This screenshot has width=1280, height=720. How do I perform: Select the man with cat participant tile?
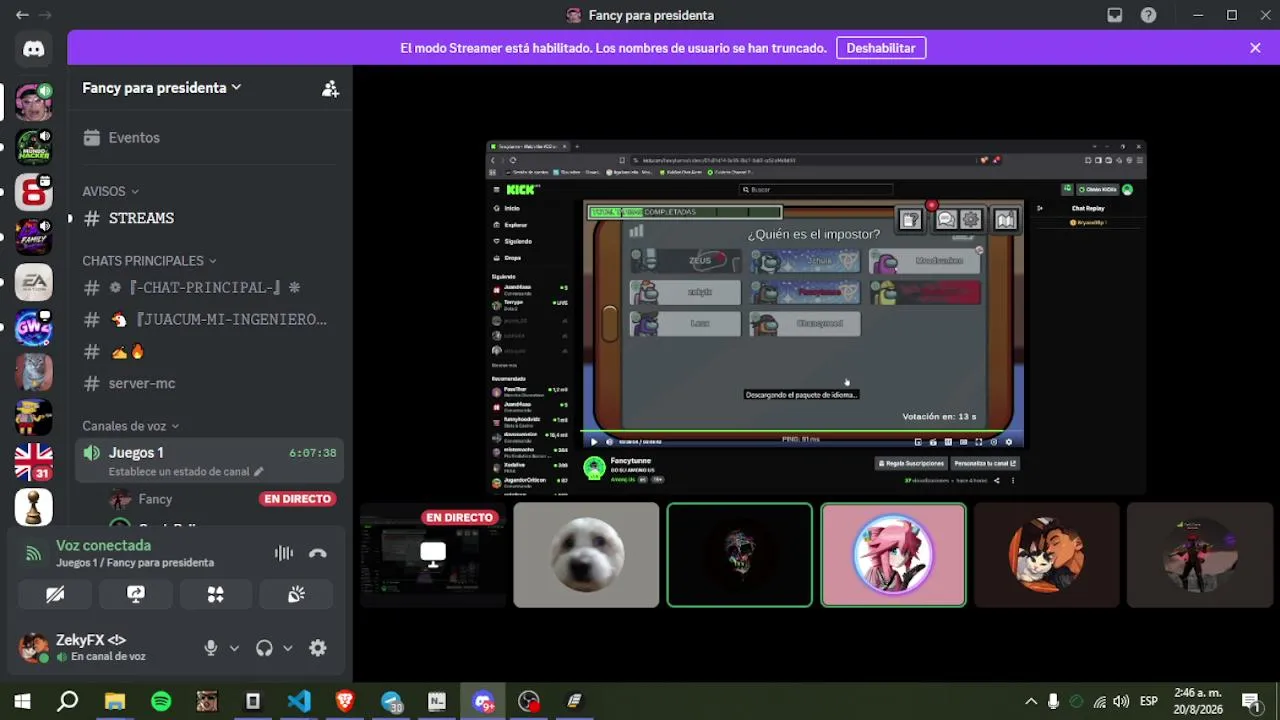point(1047,555)
